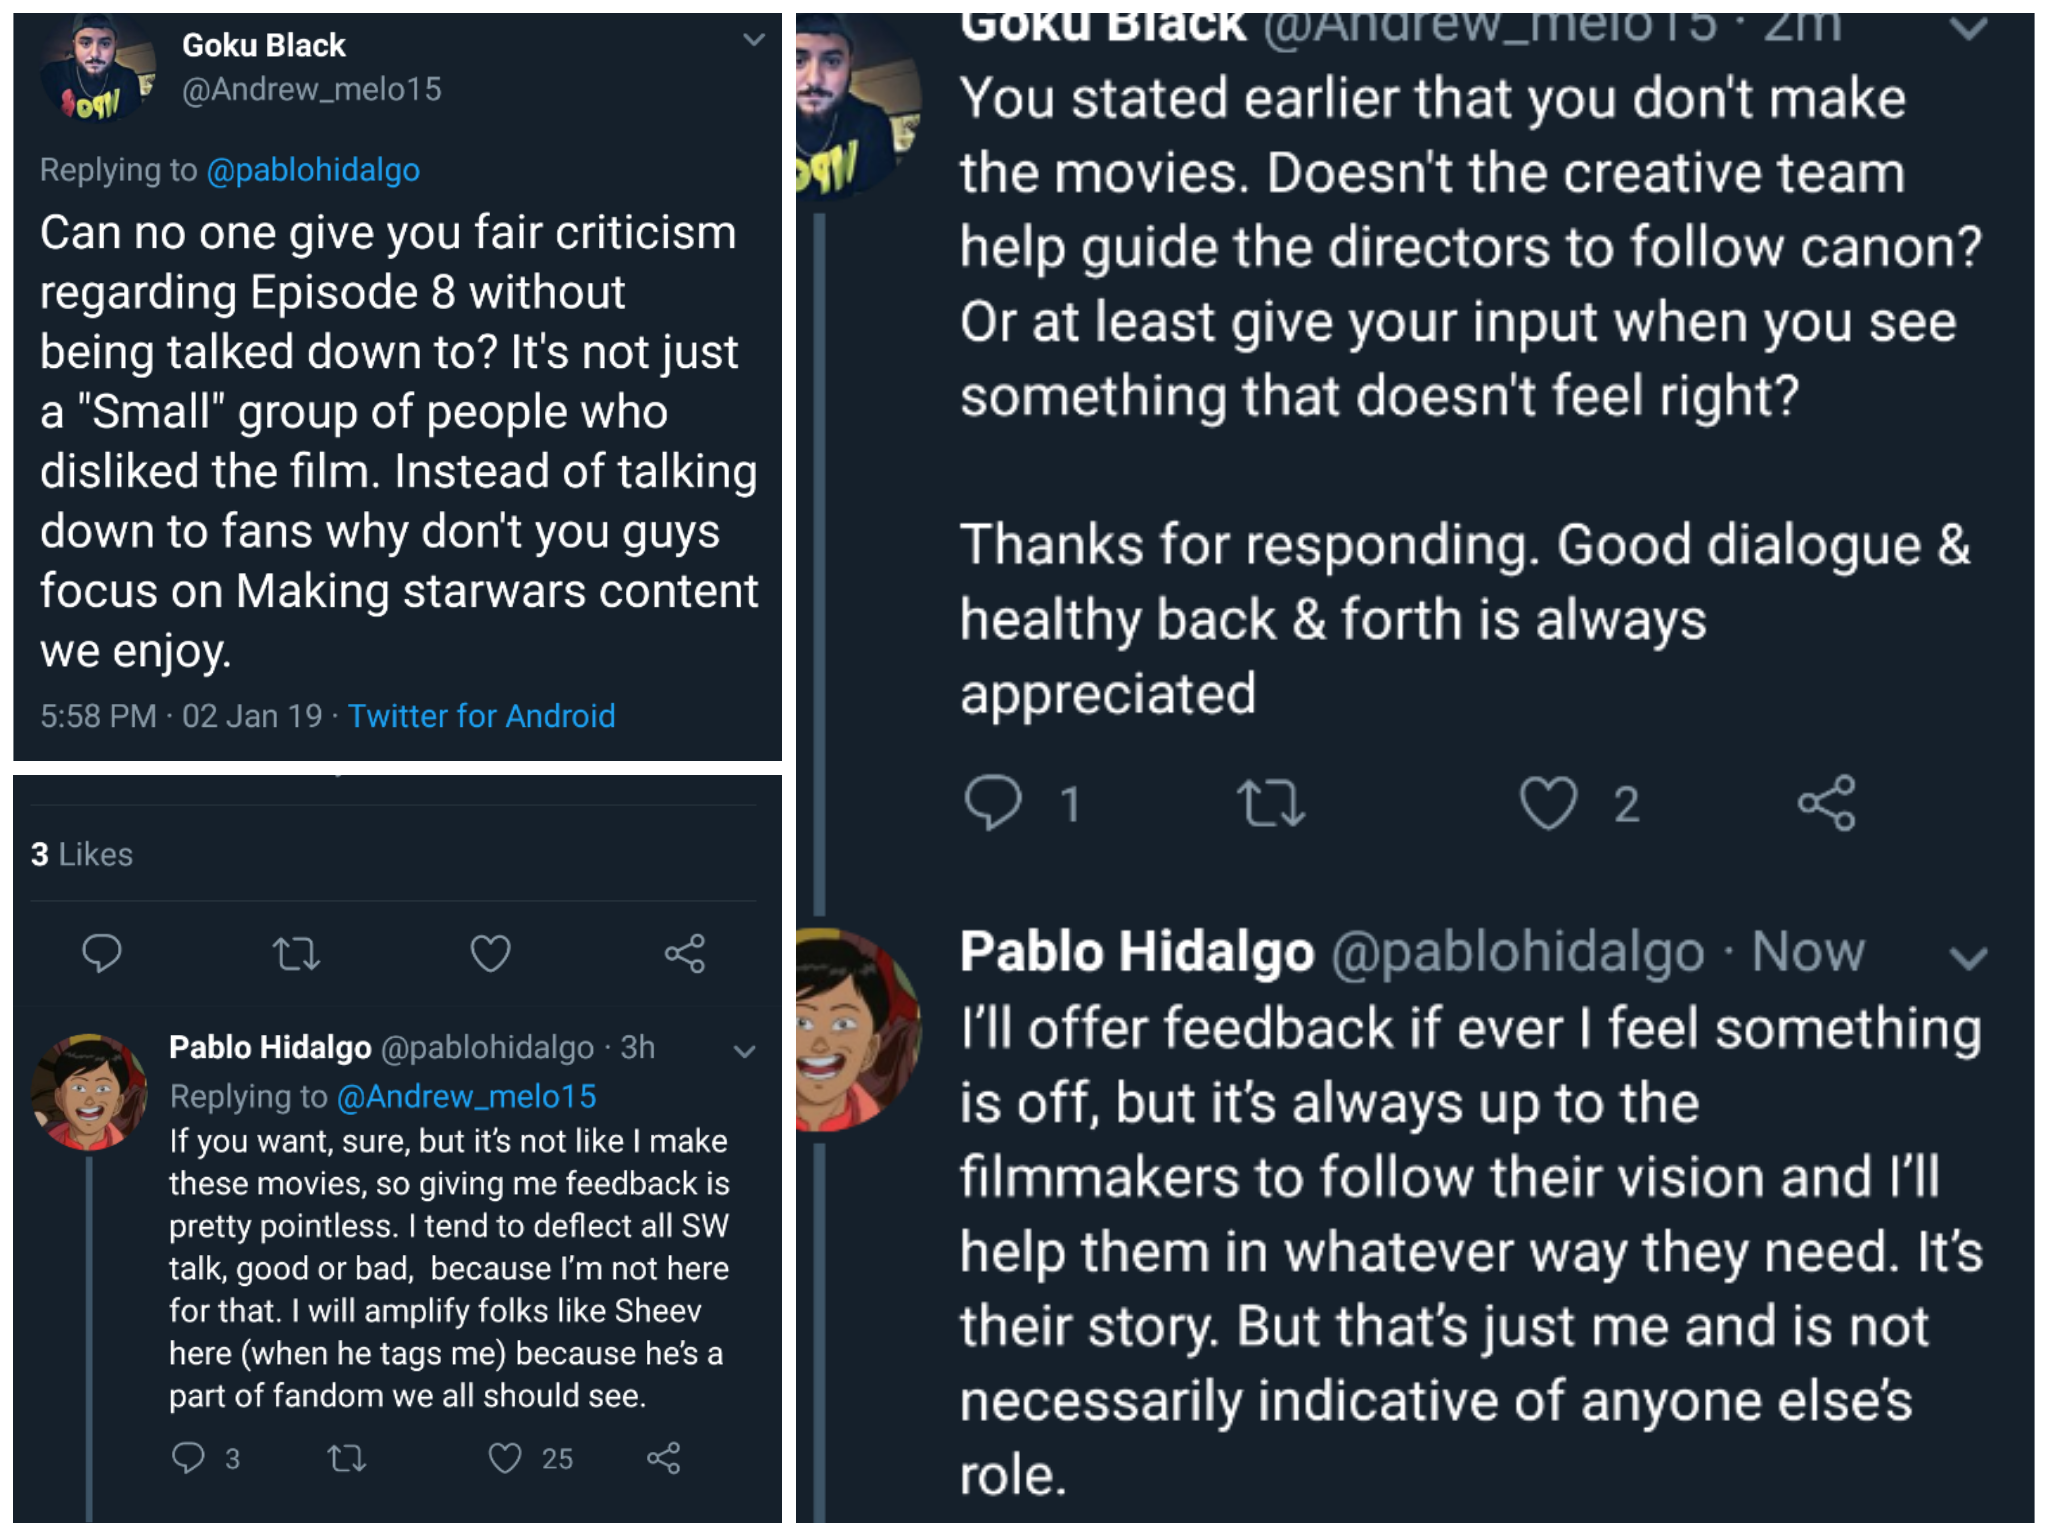Retweet the 'Thanks for responding' tweet

[x=1270, y=803]
